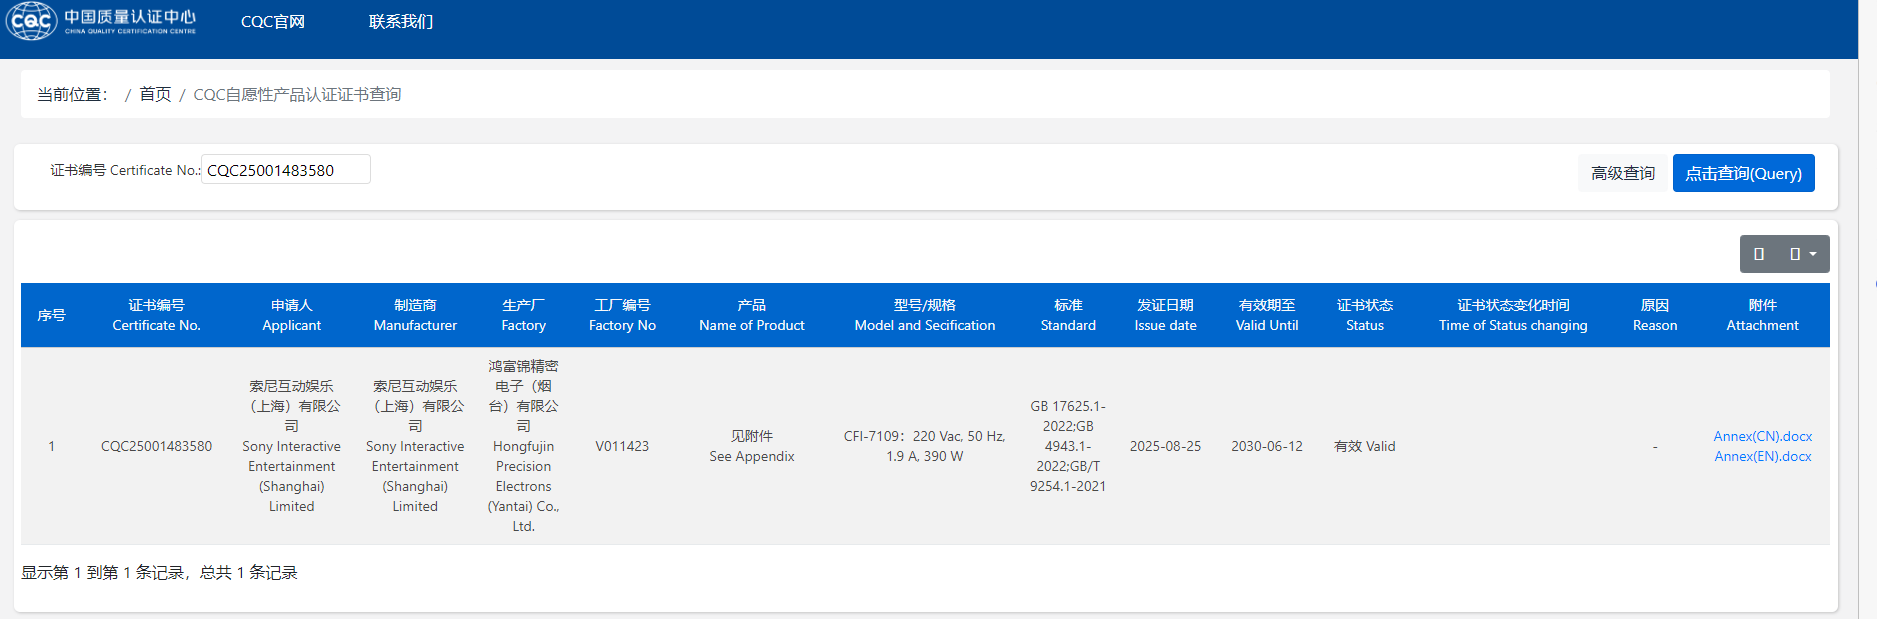Click the 2025-08-25 issue date cell
The width and height of the screenshot is (1877, 619).
pyautogui.click(x=1165, y=446)
